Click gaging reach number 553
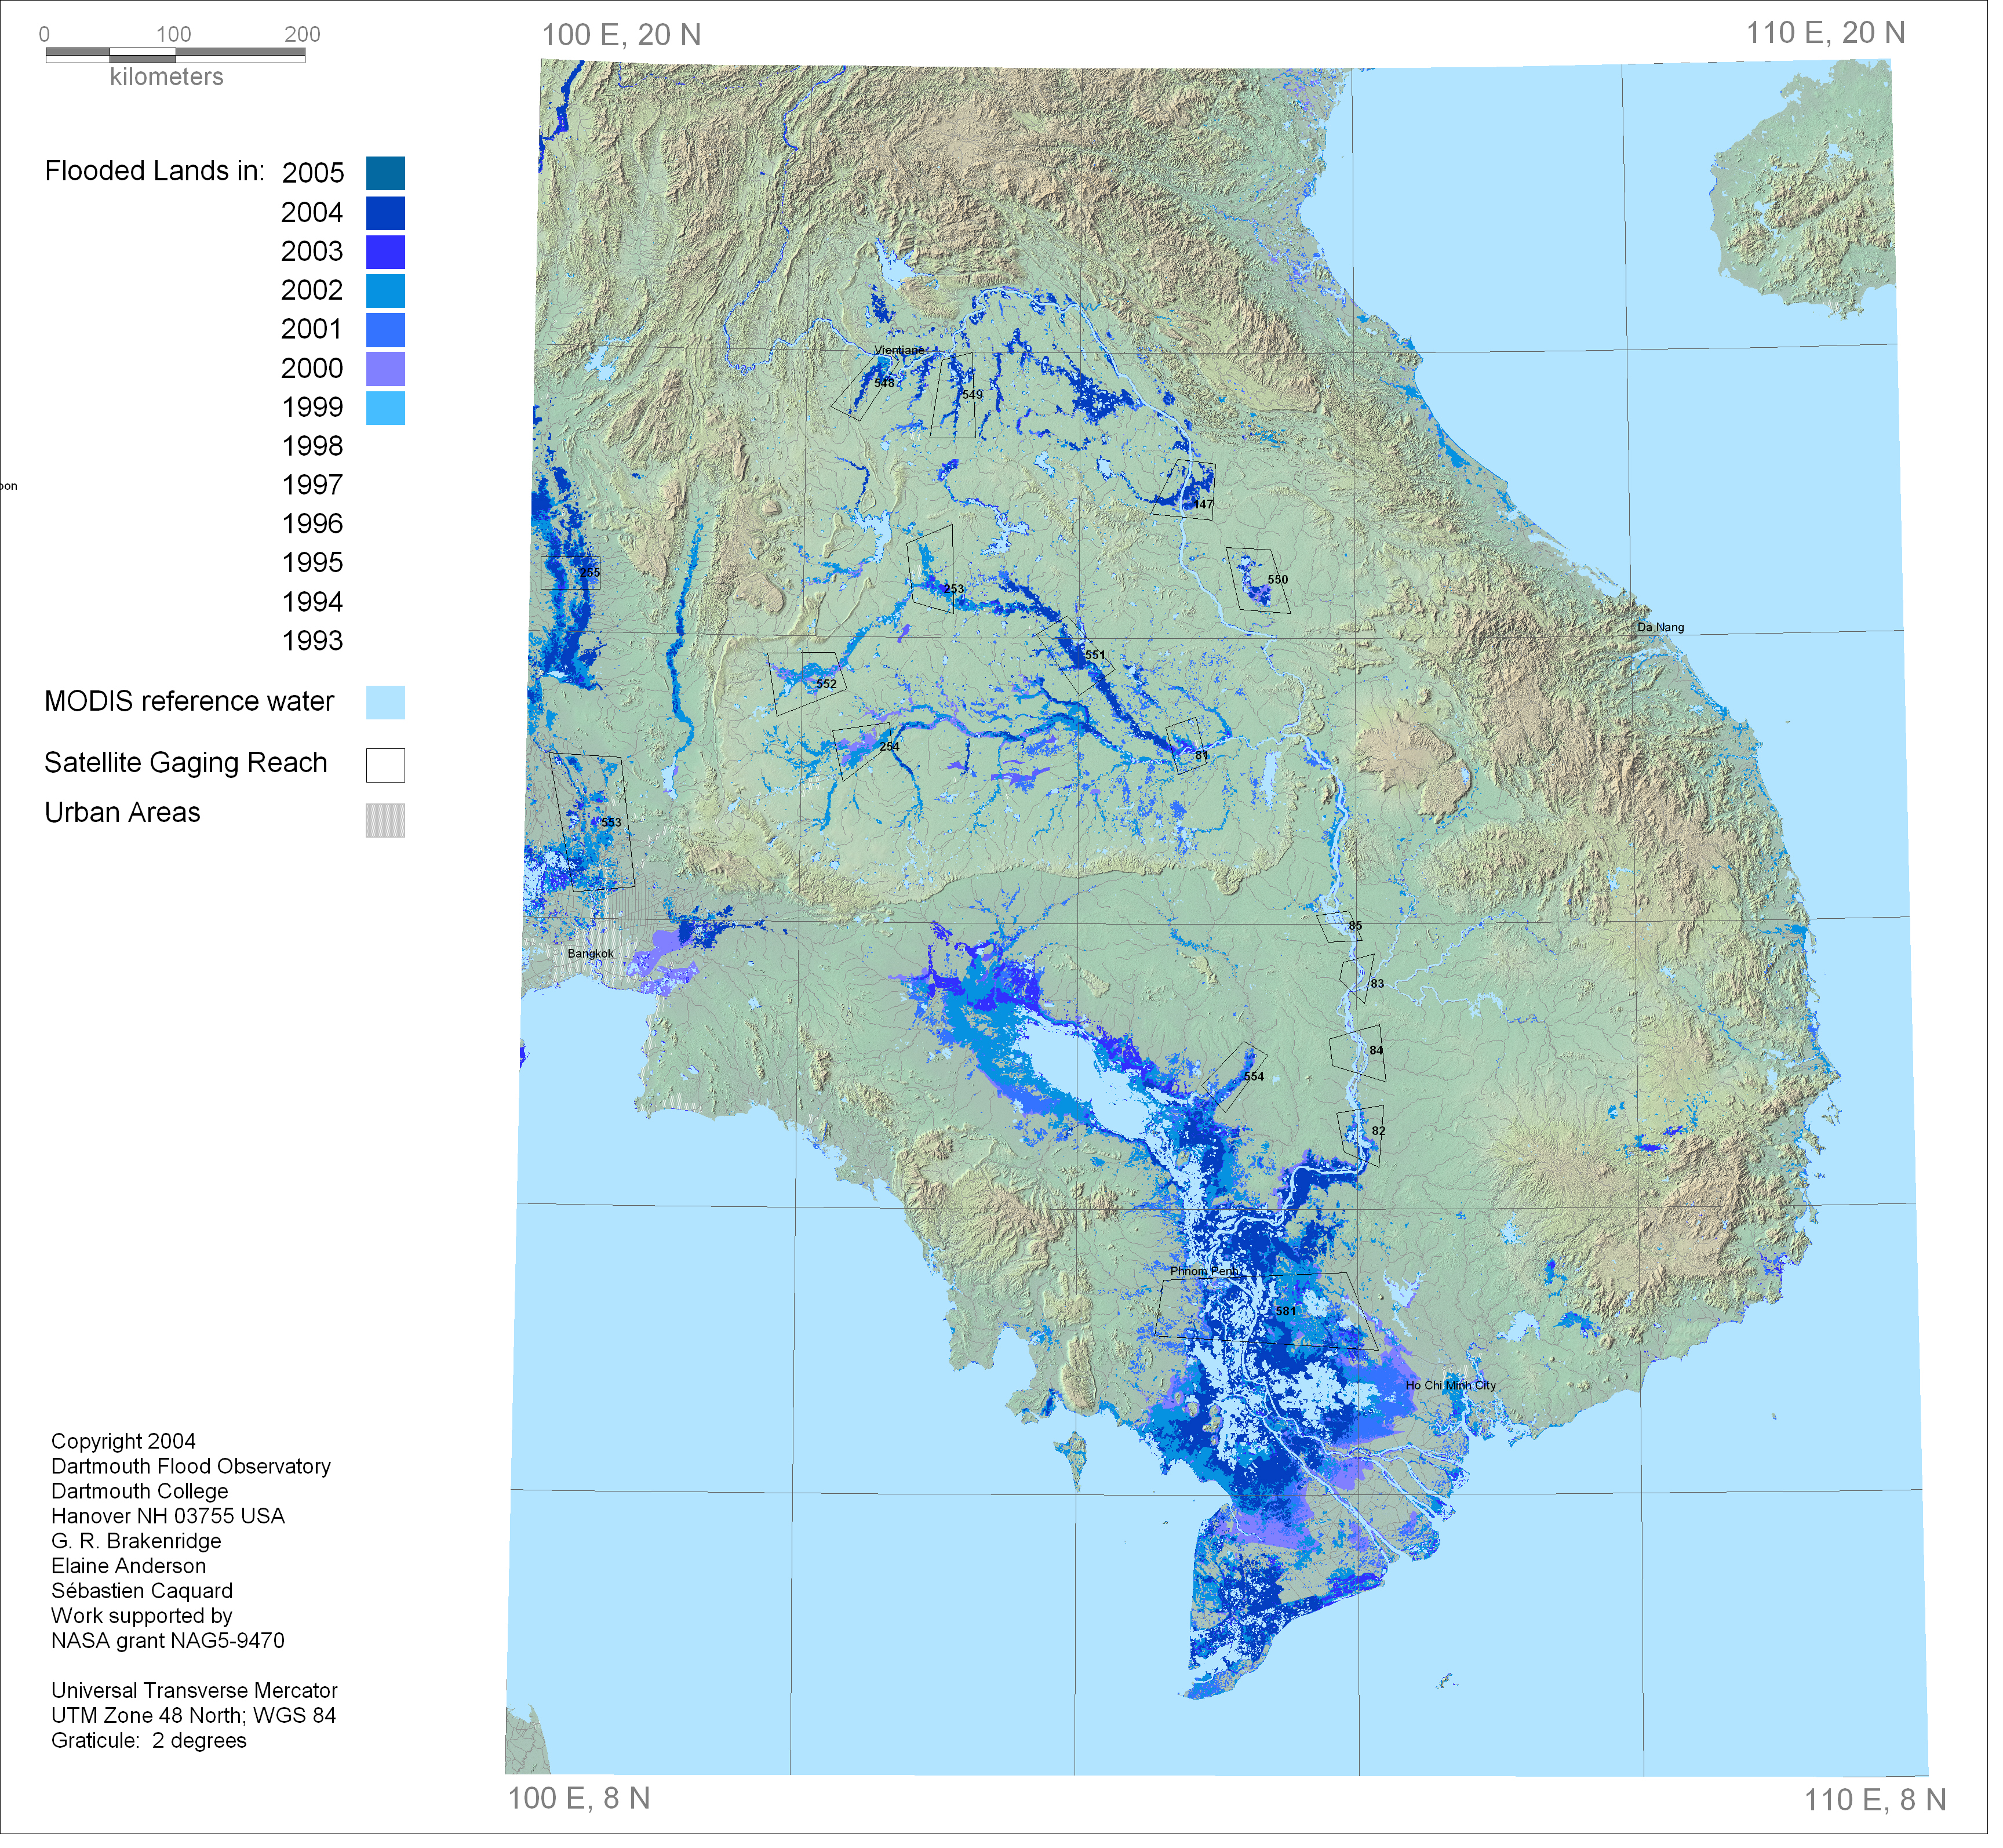This screenshot has height=1848, width=2003. coord(611,823)
